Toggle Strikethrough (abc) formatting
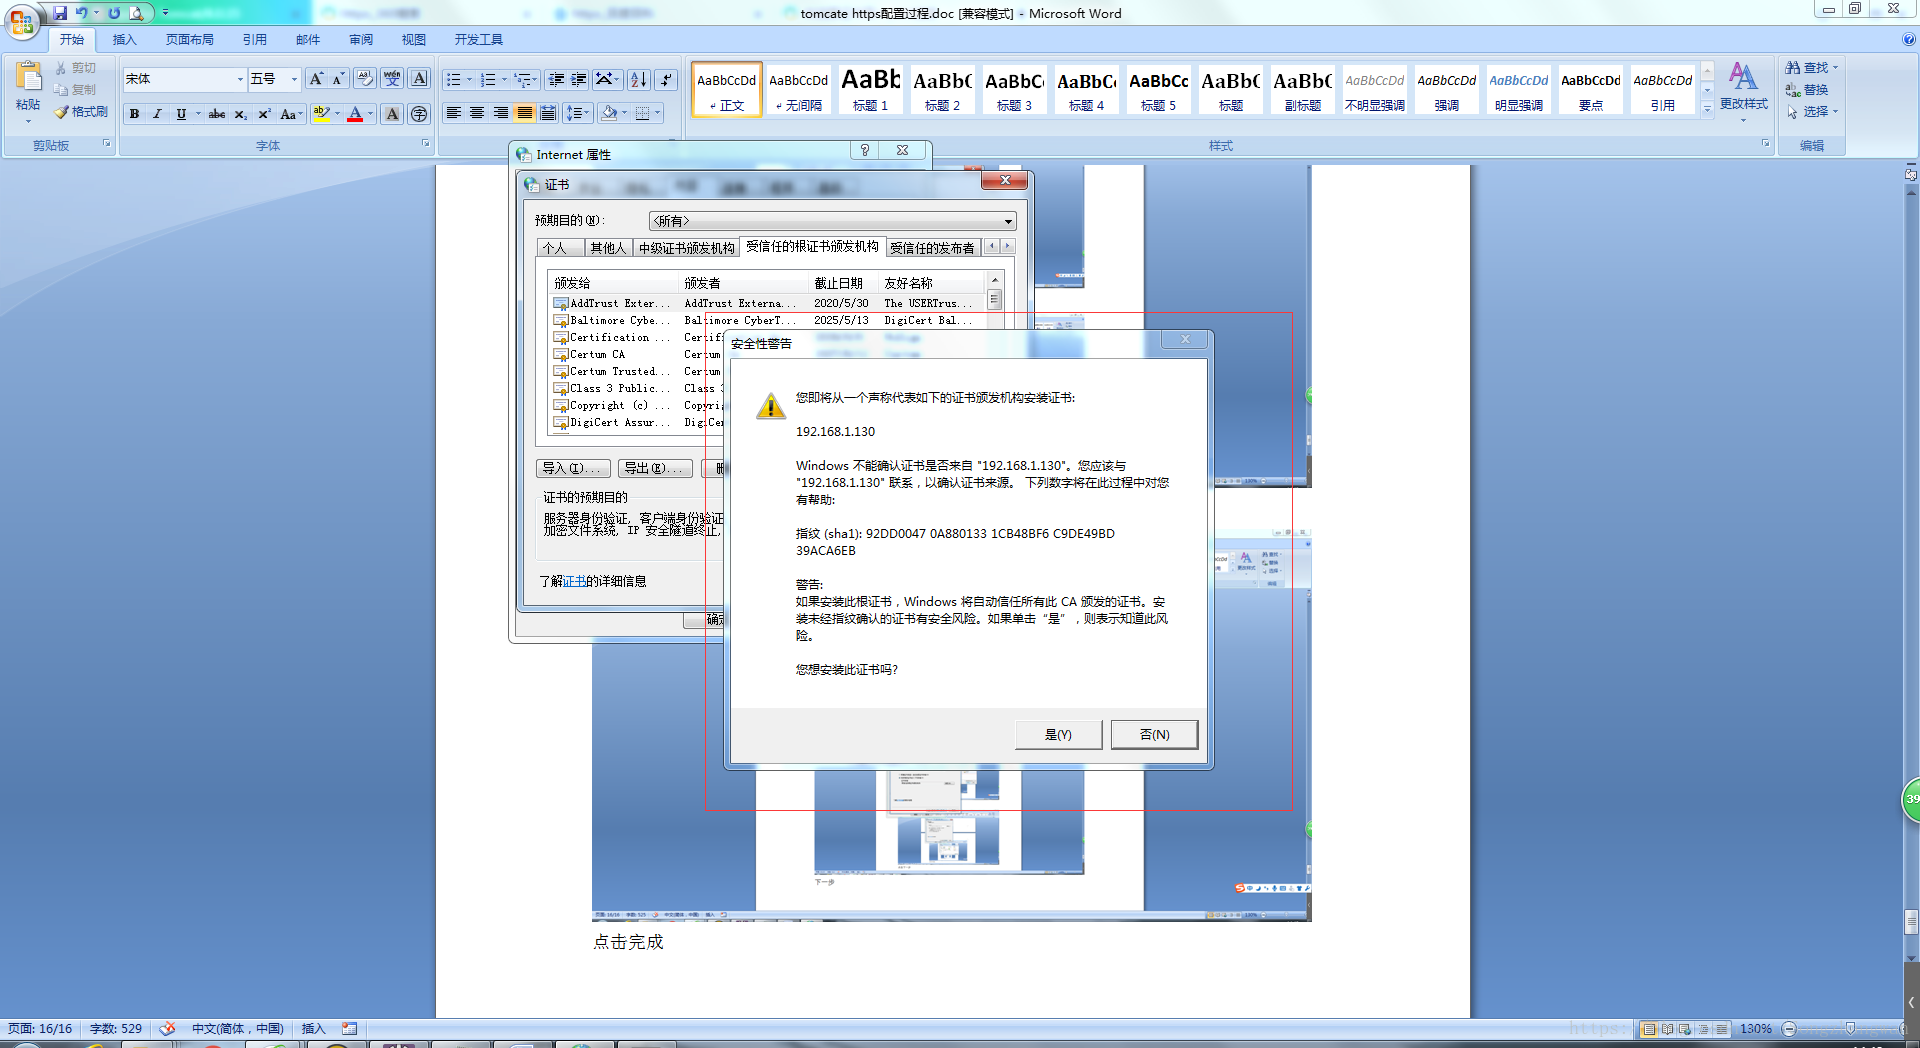Screen dimensions: 1920x1048 click(x=217, y=114)
